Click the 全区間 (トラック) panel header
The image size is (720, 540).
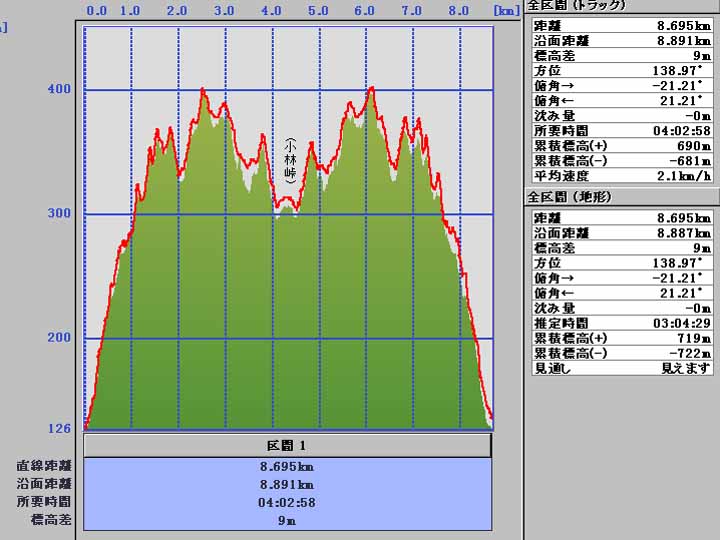[x=576, y=5]
